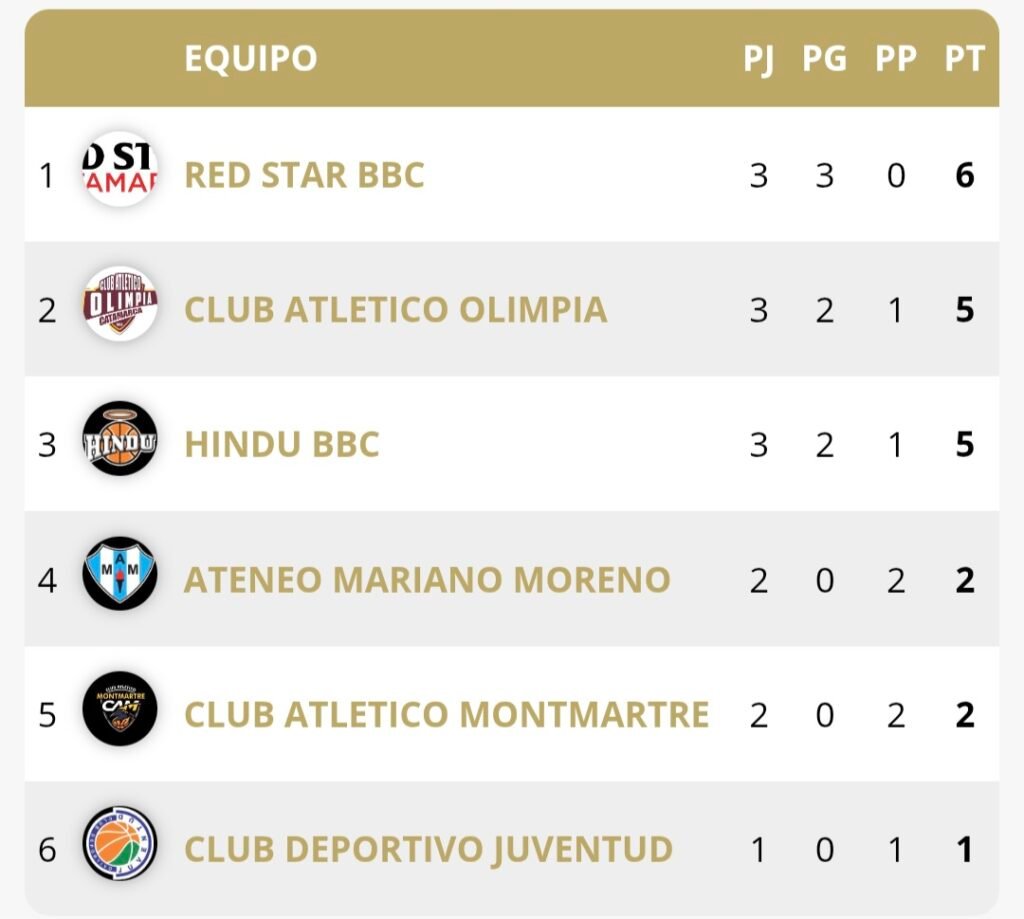Select the Club Deportivo Juventud logo
Screen dimensions: 1024x919
point(120,843)
